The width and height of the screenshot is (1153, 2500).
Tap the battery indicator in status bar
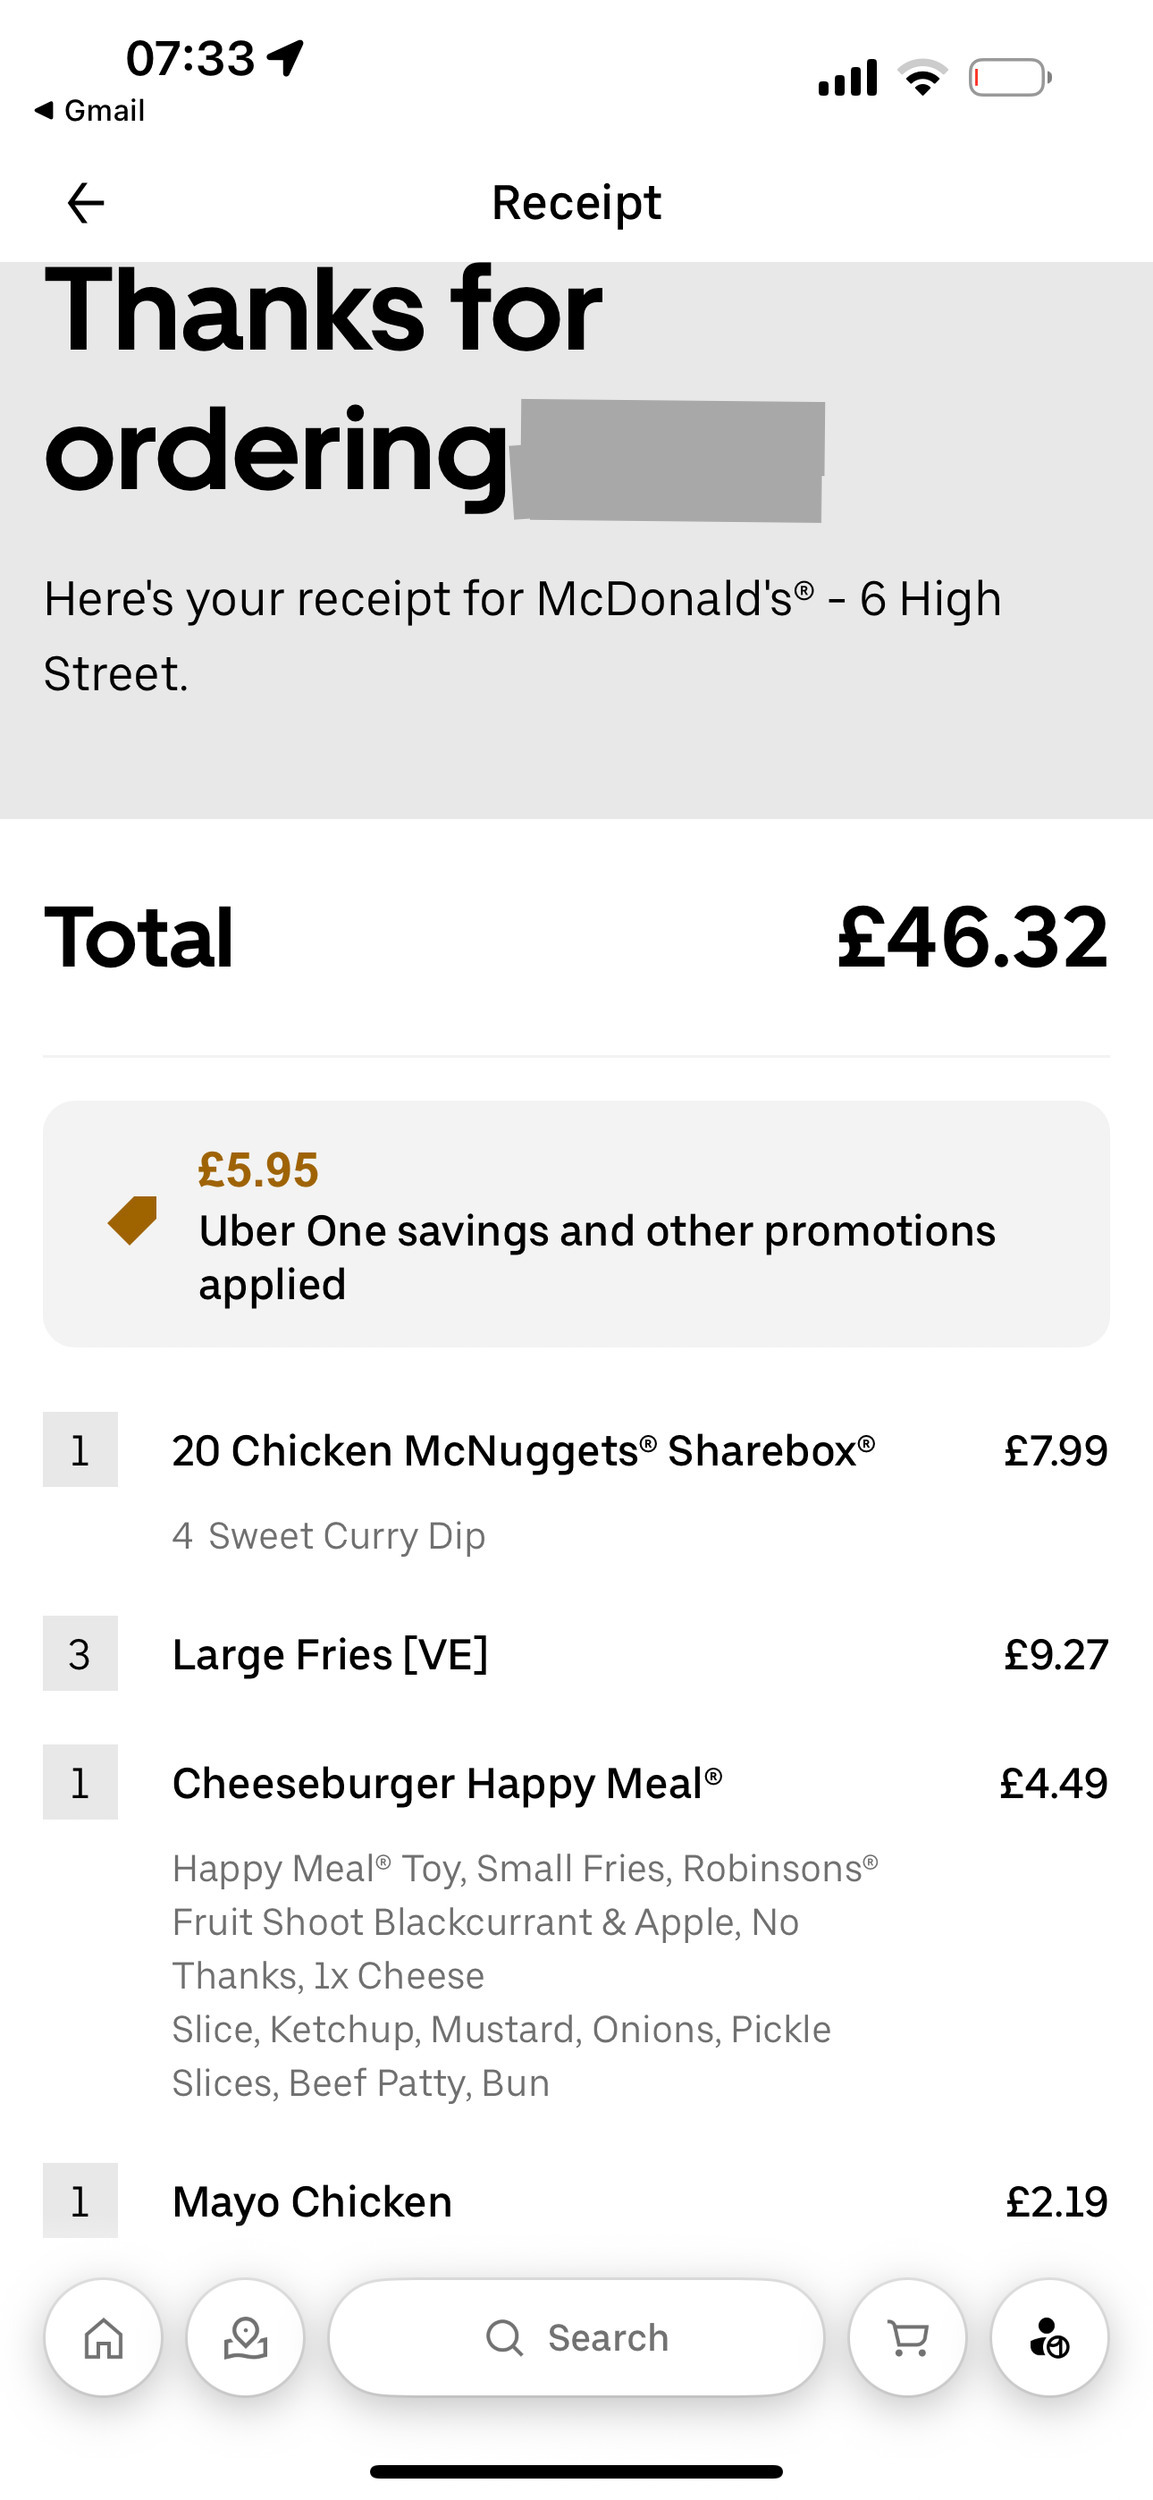coord(1009,78)
